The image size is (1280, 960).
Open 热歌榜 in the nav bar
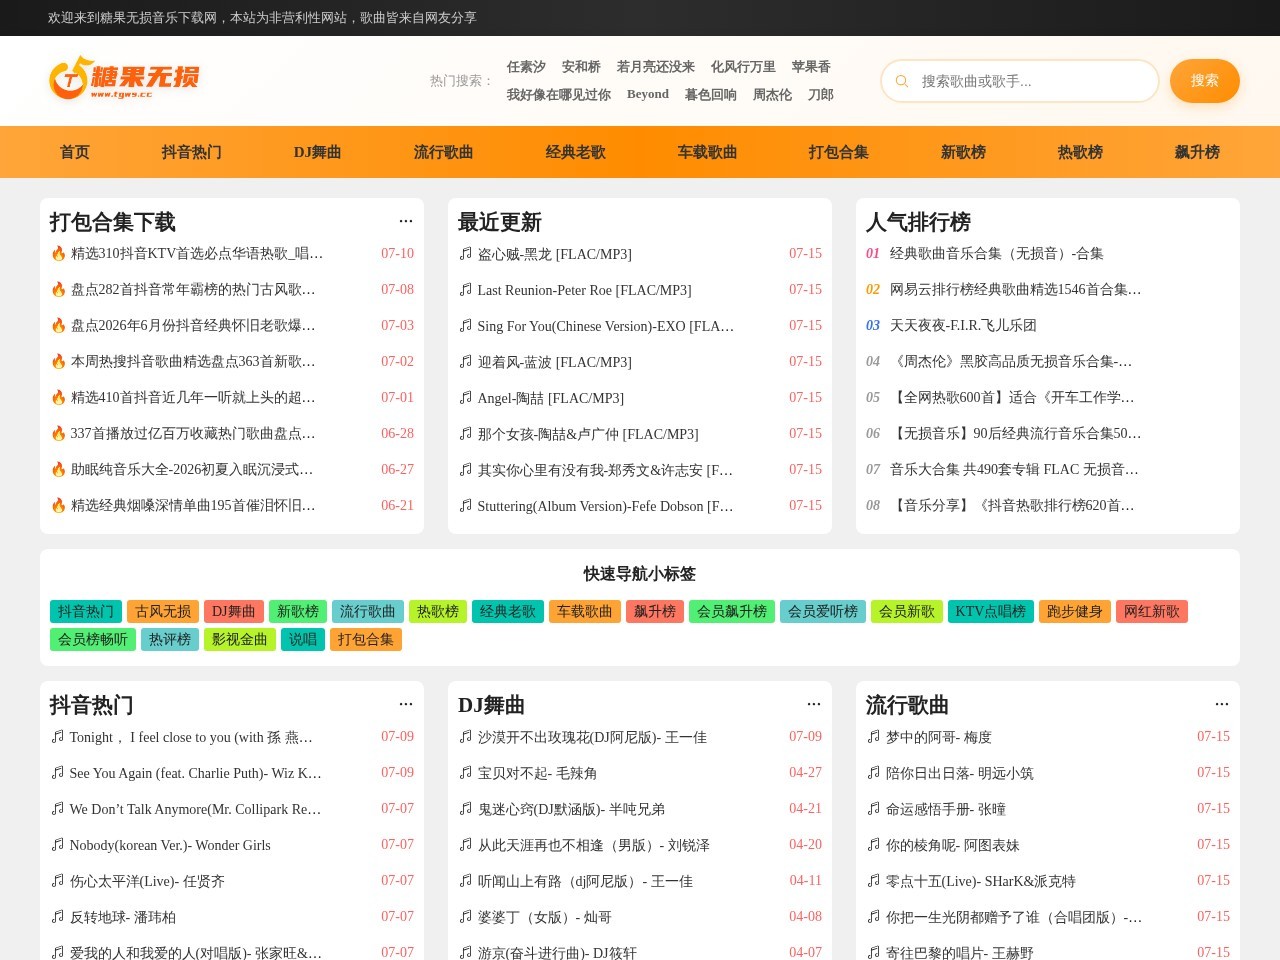(1080, 152)
